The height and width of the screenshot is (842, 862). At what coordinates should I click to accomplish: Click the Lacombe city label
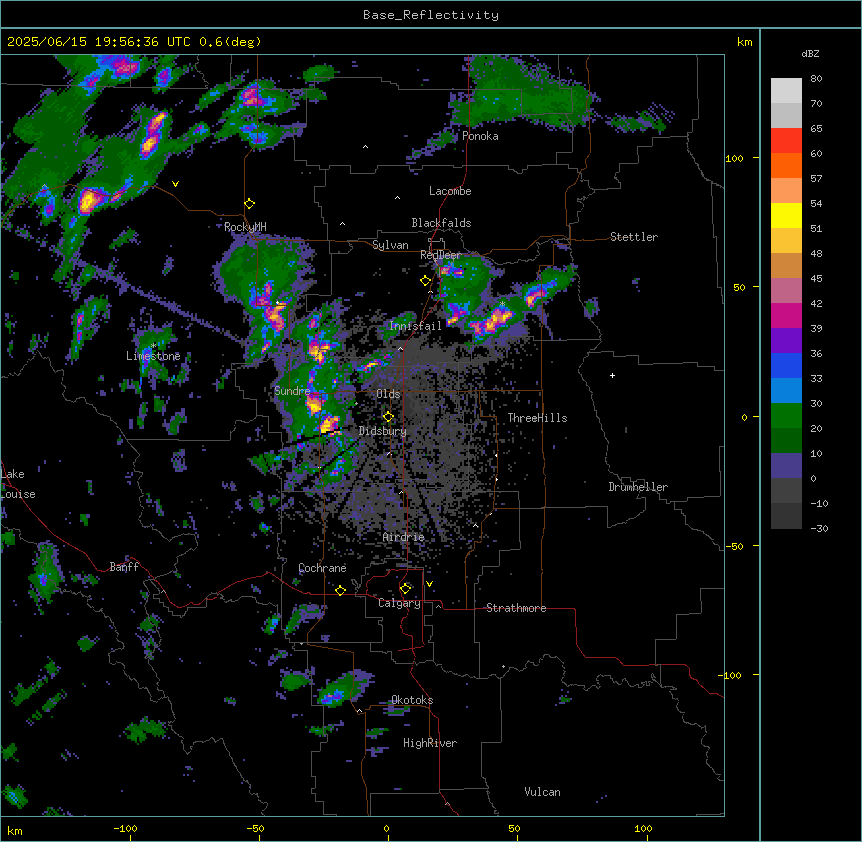(450, 191)
